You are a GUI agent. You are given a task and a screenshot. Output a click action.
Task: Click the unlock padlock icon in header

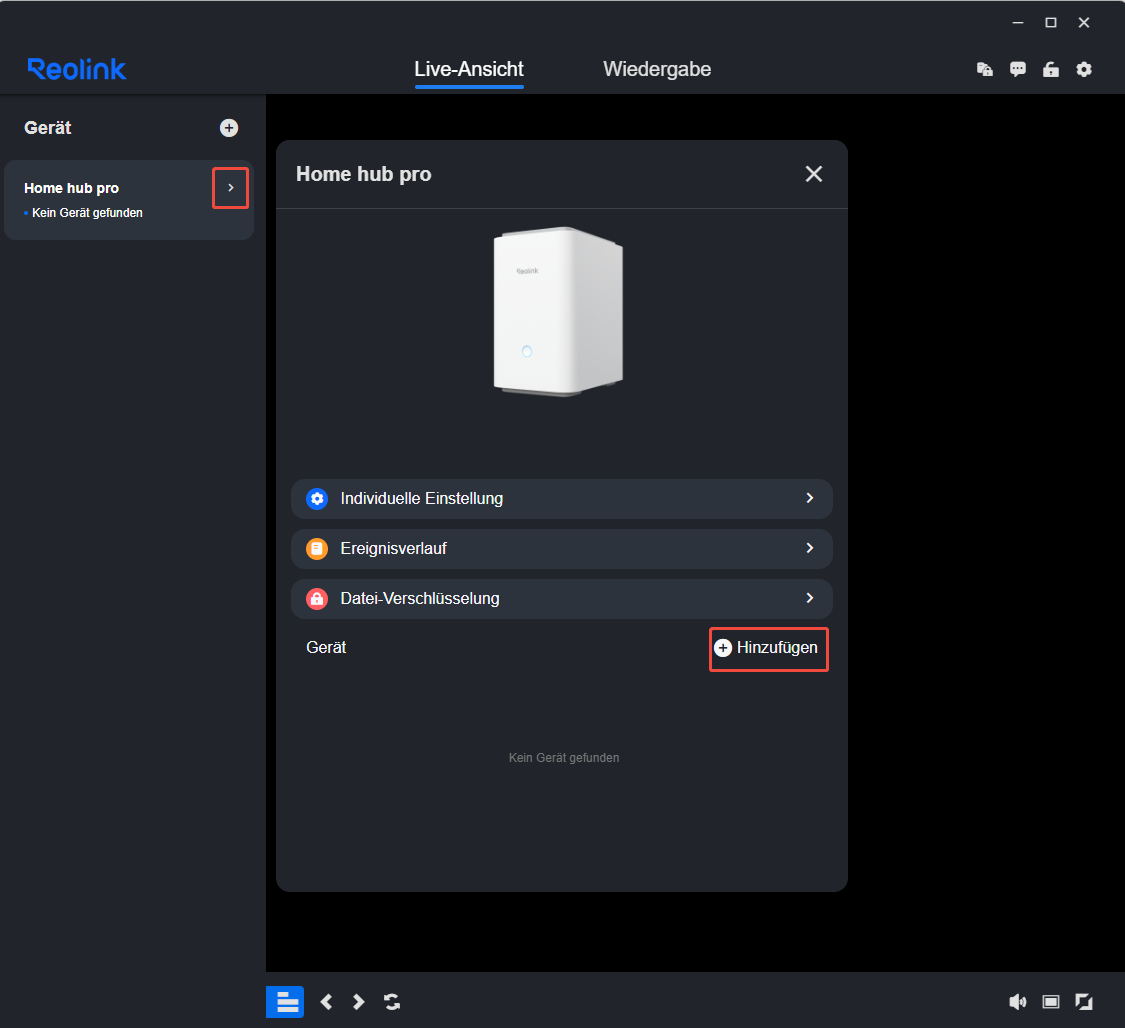tap(1050, 69)
